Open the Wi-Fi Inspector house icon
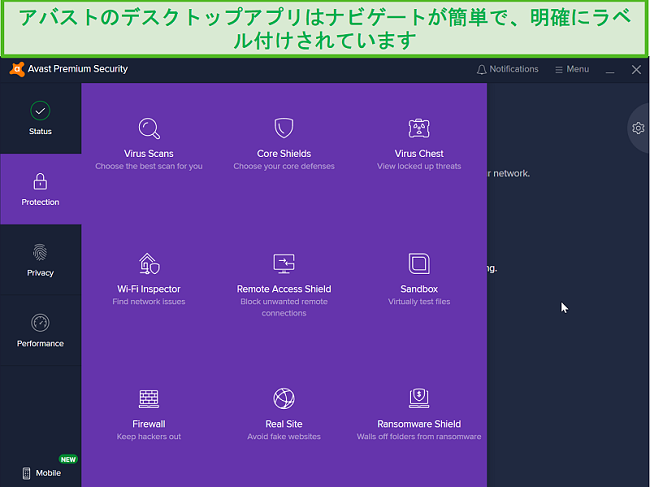Screen dimensions: 650x487 point(149,264)
